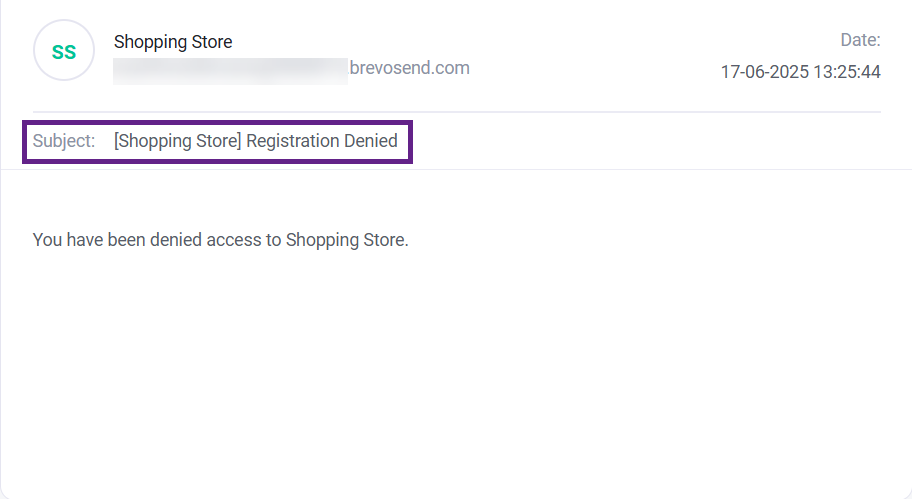Click the Date: label
This screenshot has height=499, width=912.
coord(860,40)
